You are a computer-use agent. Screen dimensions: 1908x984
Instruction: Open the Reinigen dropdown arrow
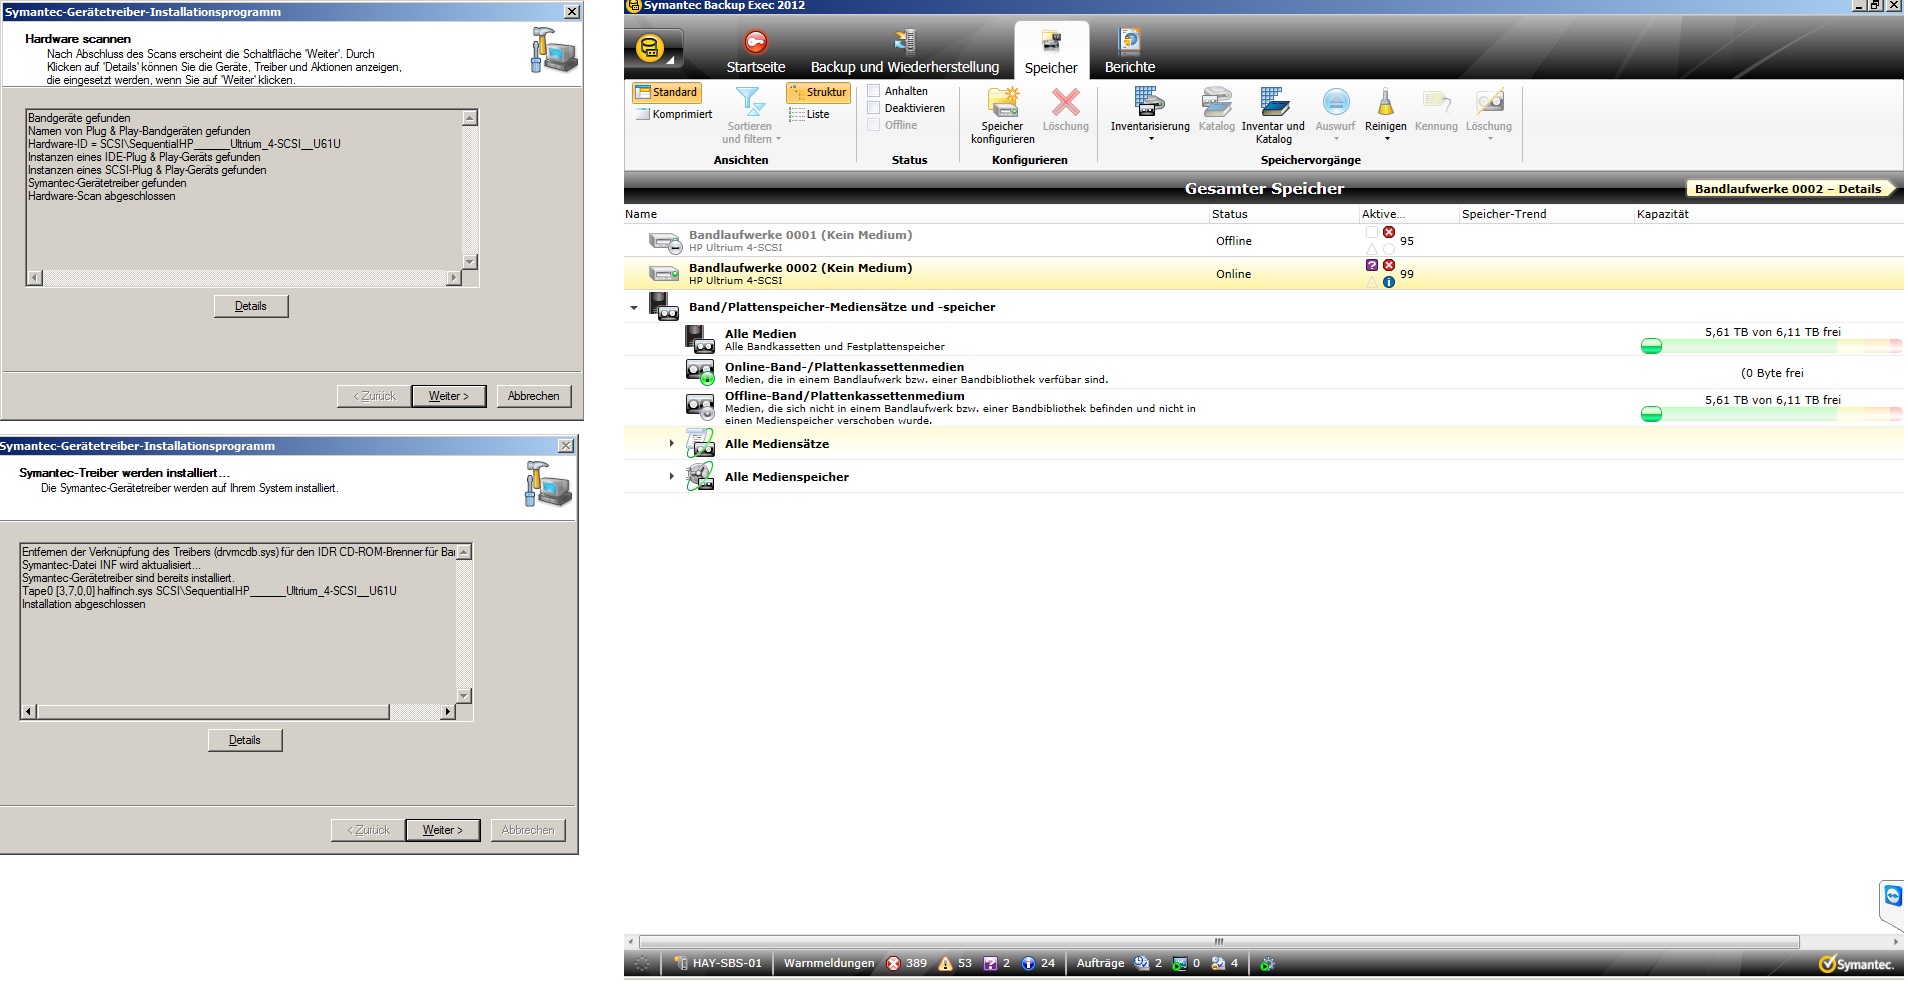1386,139
